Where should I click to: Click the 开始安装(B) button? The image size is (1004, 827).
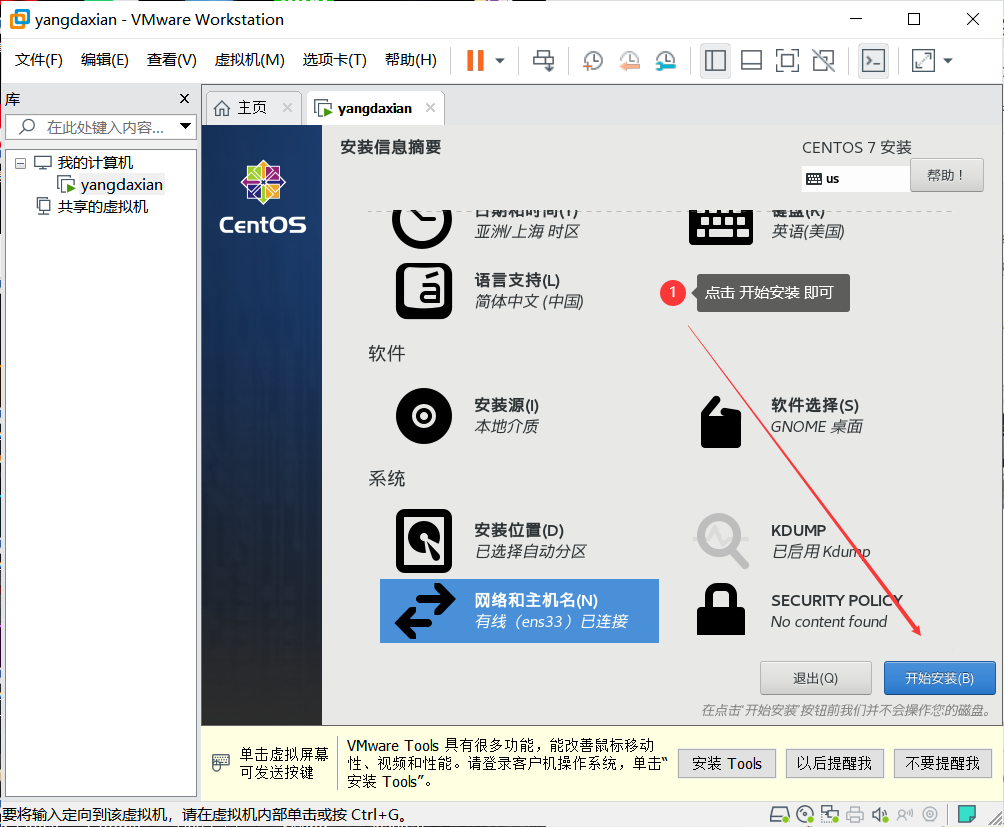tap(939, 678)
